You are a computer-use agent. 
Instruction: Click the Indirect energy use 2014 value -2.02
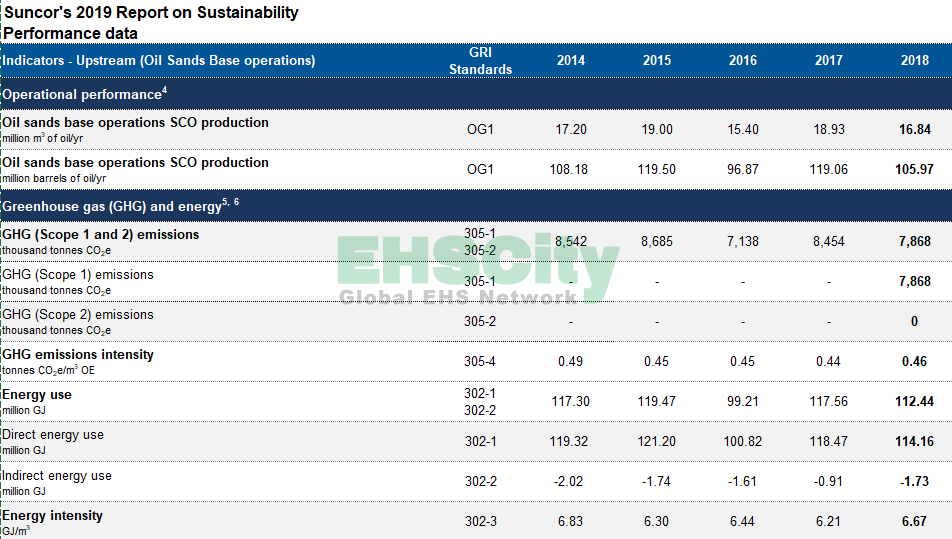(569, 481)
